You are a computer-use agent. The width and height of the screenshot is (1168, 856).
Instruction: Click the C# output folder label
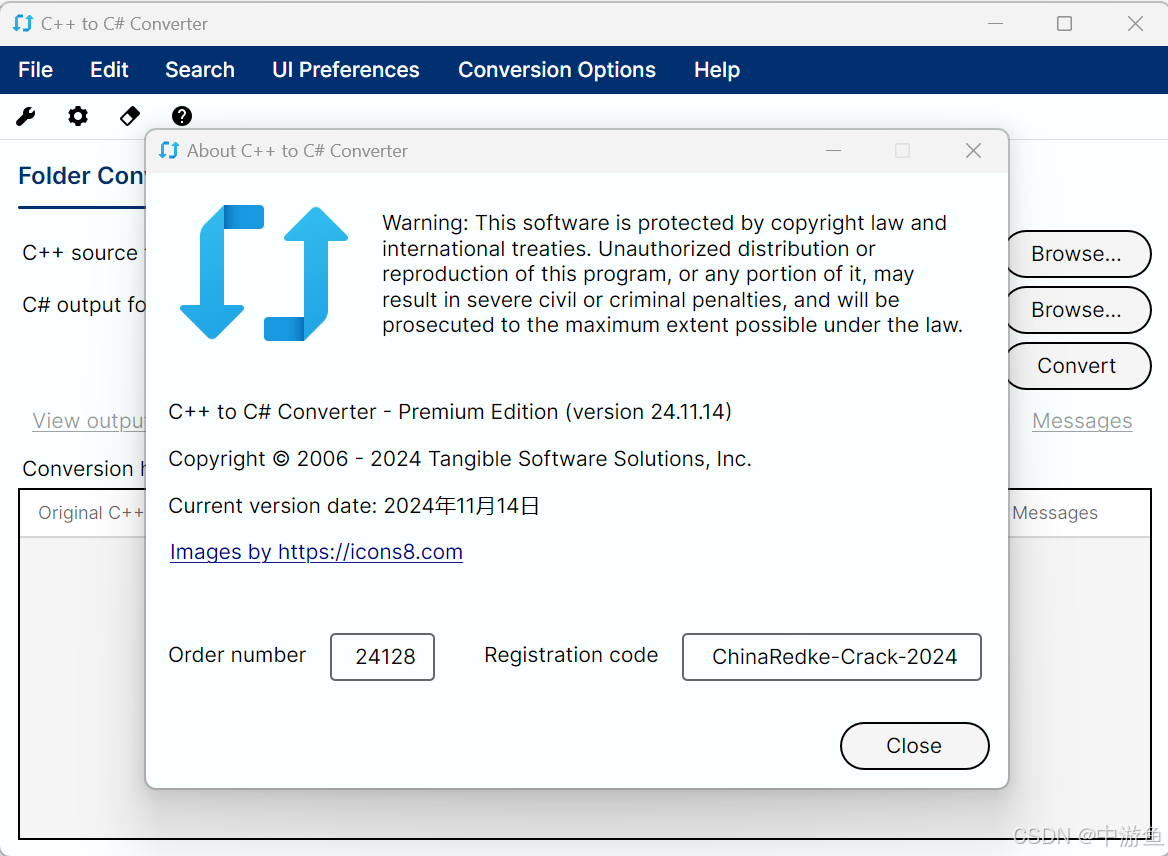(83, 305)
